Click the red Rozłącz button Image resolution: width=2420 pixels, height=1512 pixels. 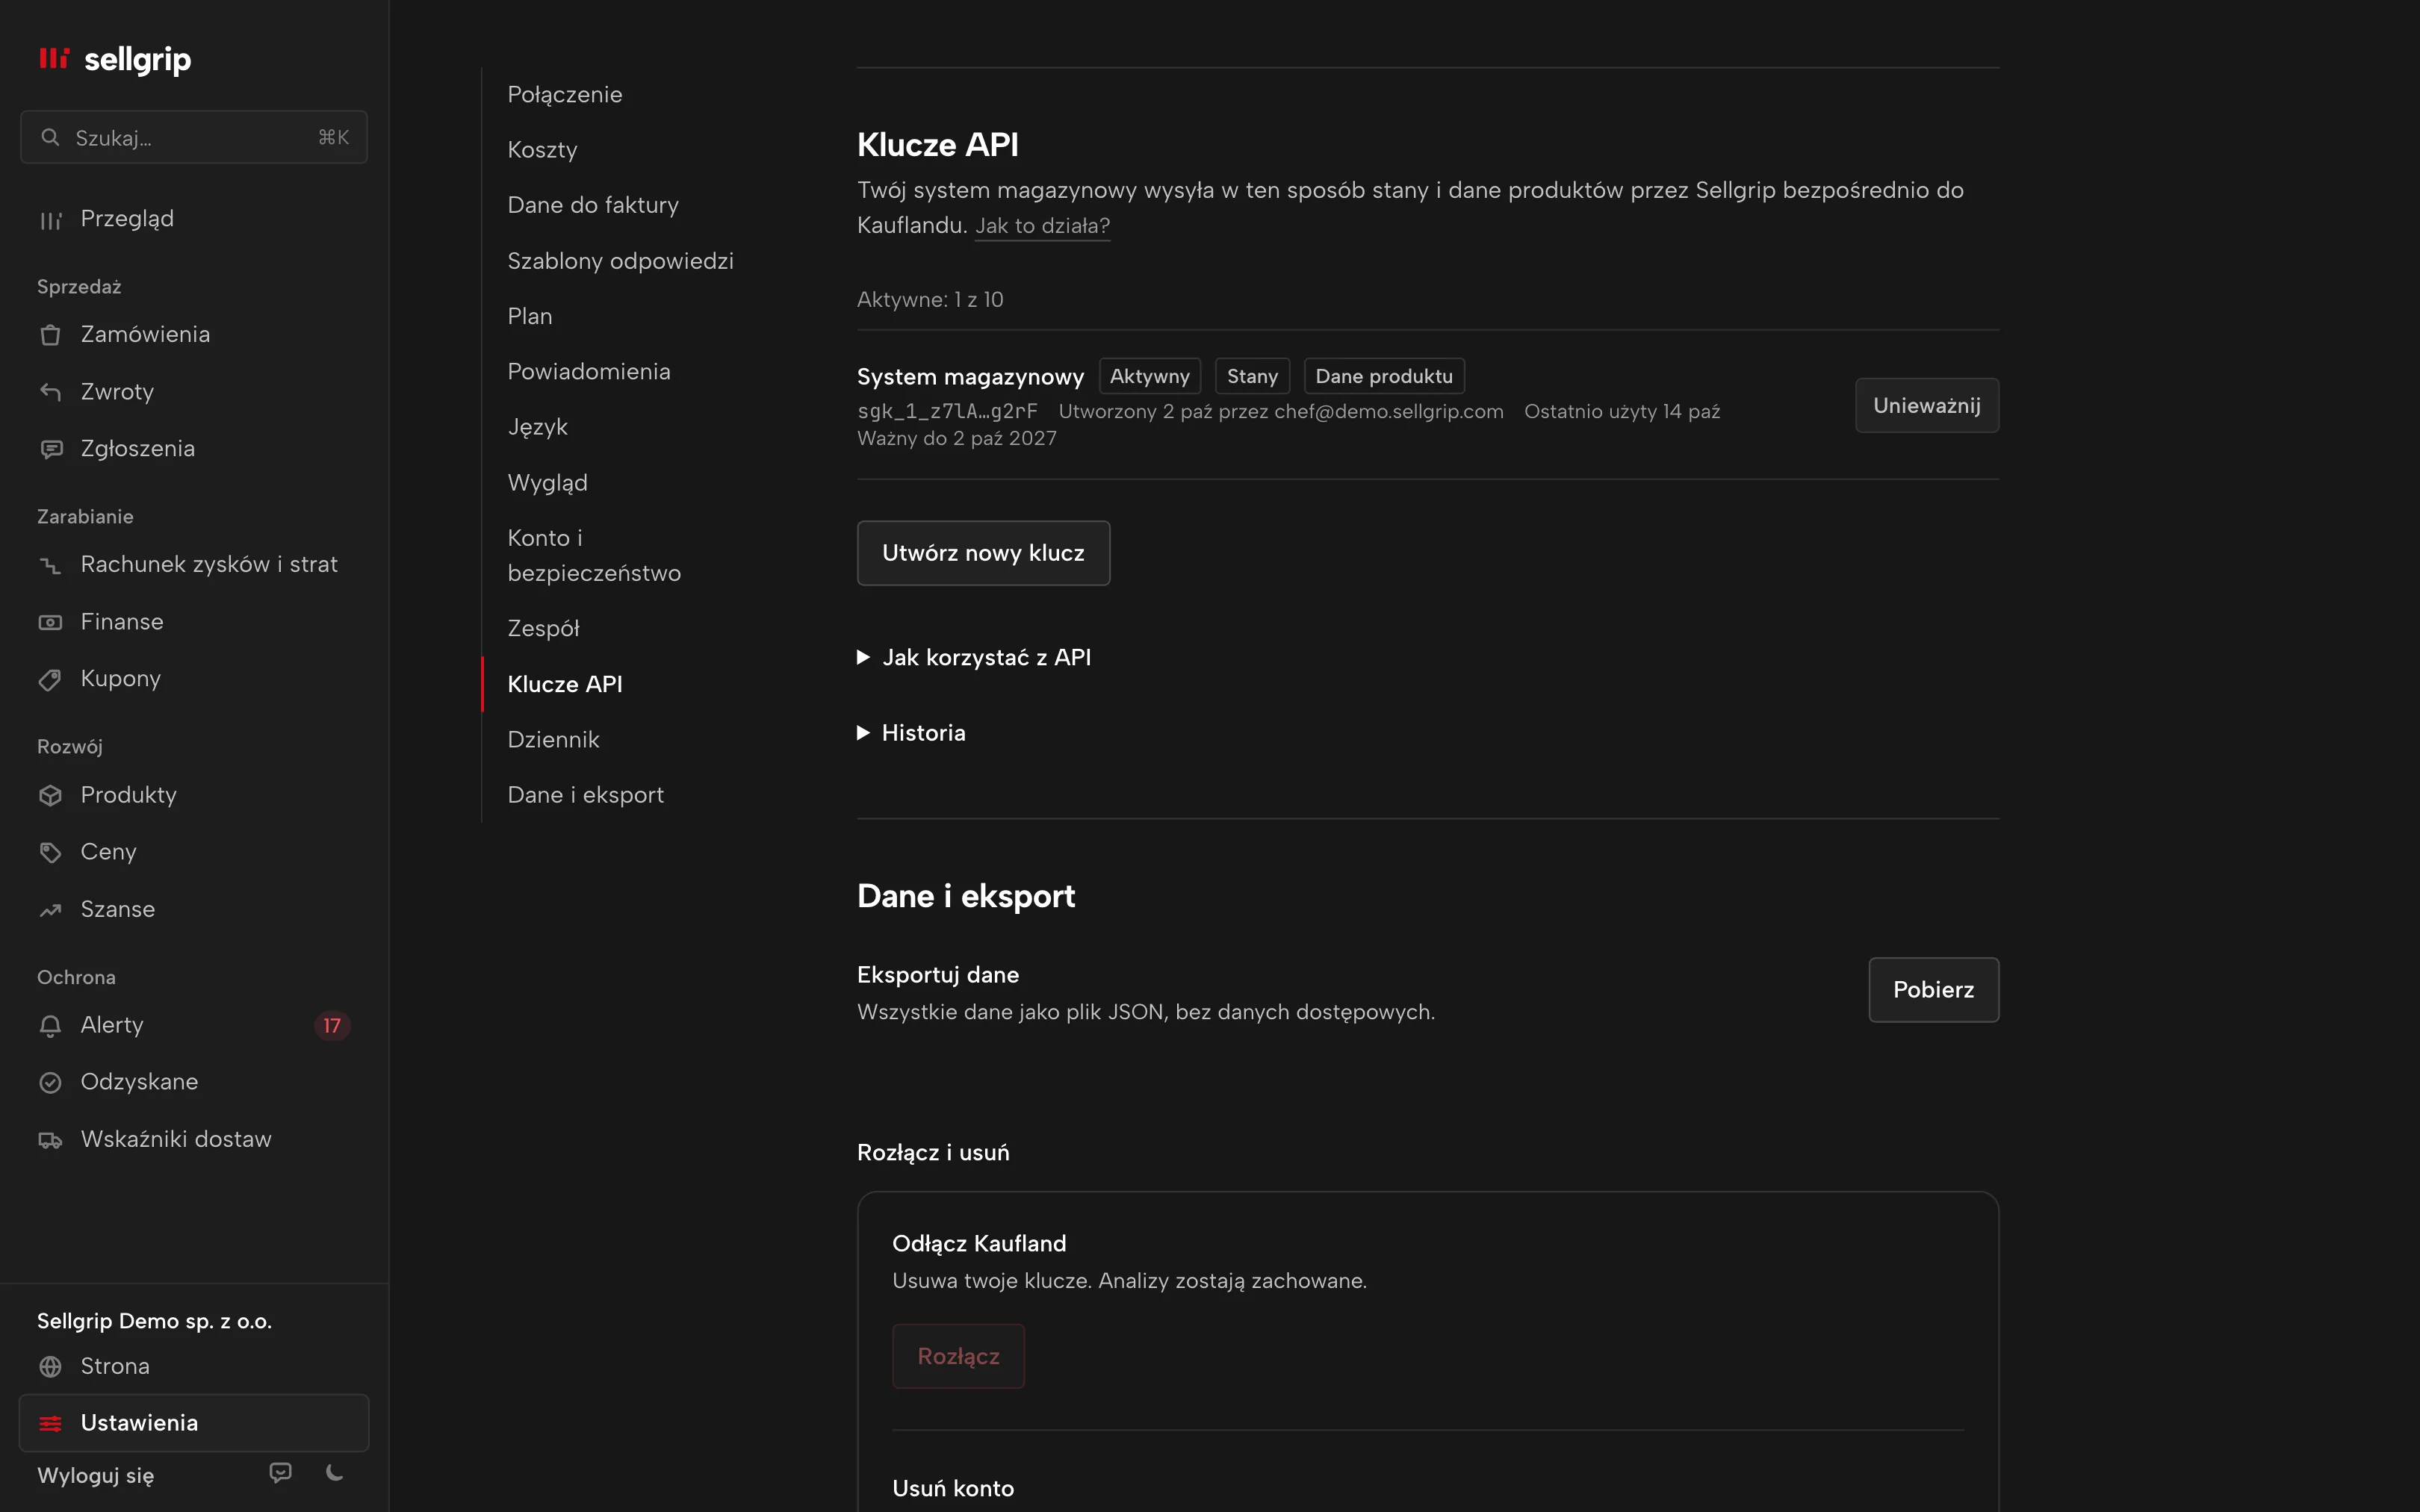pos(958,1356)
